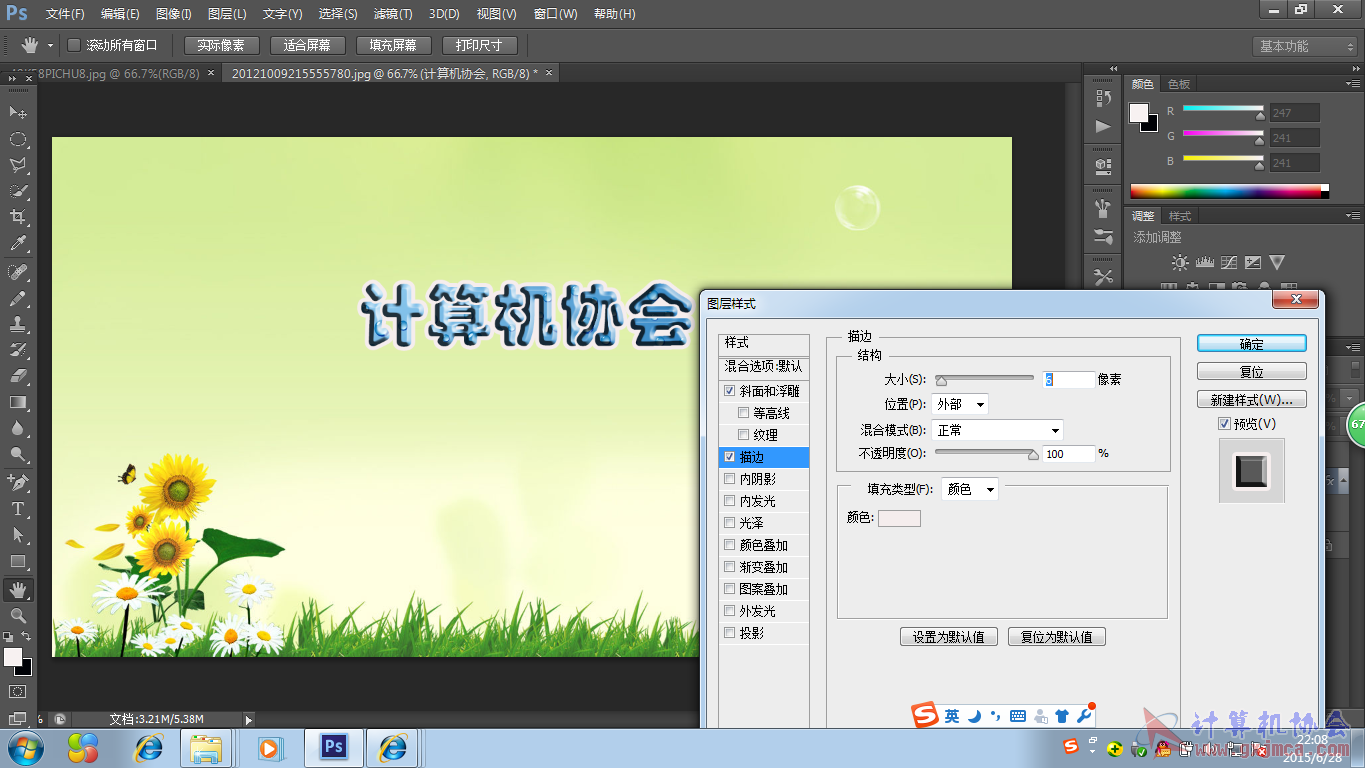Select the Horizontal Type tool
Viewport: 1365px width, 768px height.
[x=18, y=509]
